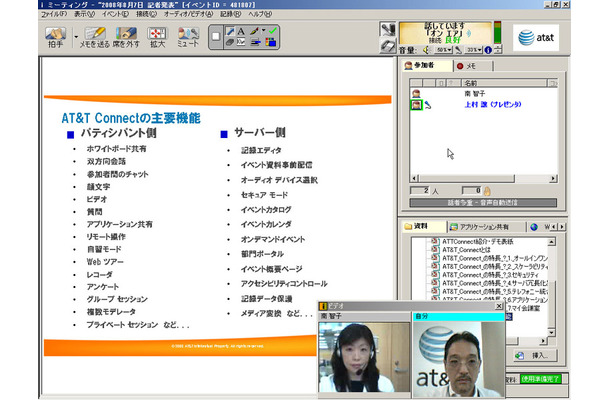The height and width of the screenshot is (400, 610).
Task: Close the ビデオ video window
Action: (499, 306)
